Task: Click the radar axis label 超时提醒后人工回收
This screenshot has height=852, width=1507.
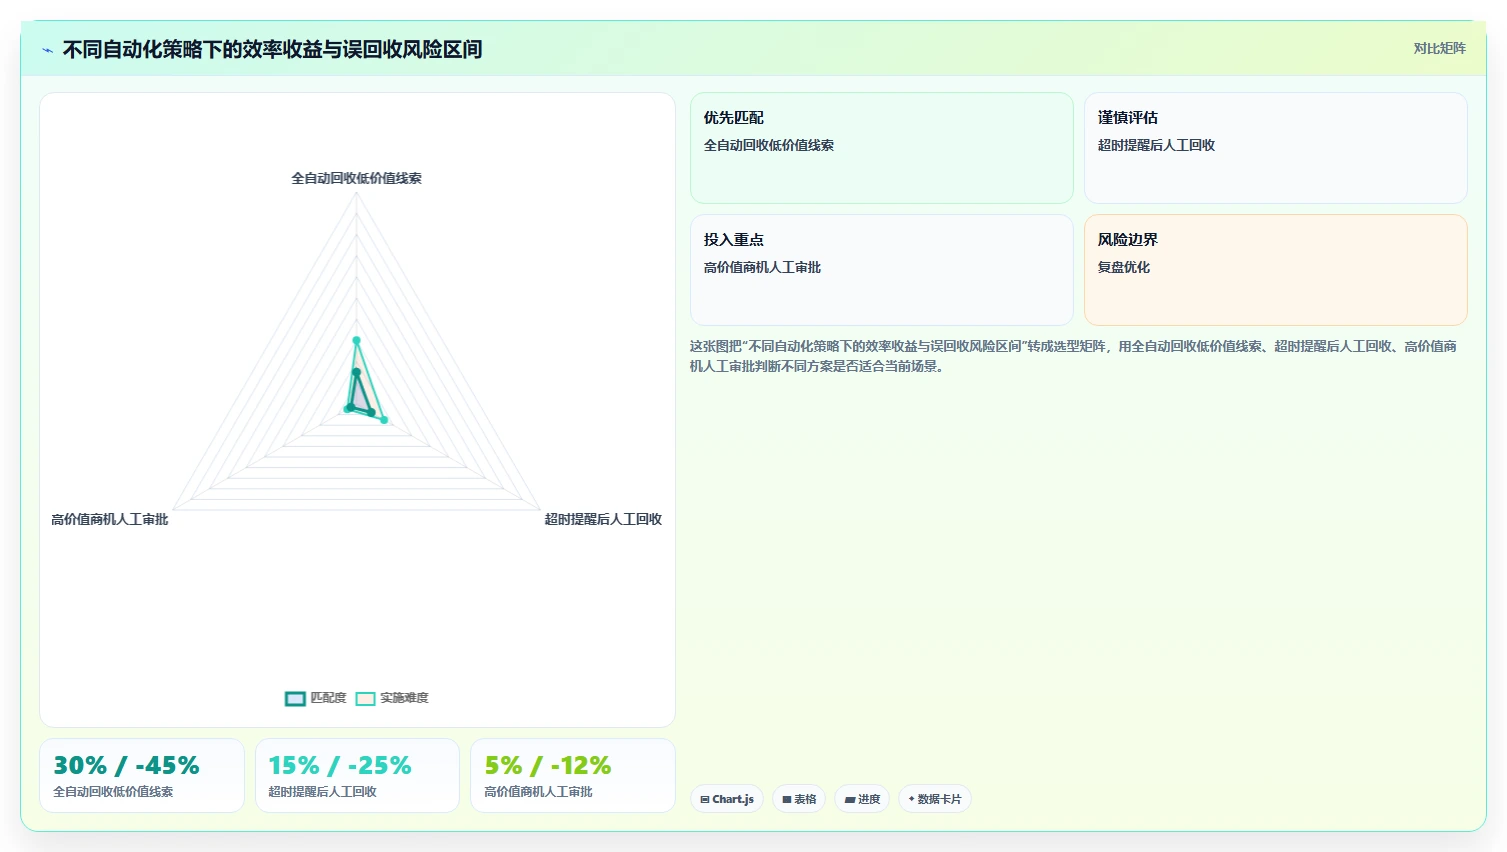Action: coord(603,519)
